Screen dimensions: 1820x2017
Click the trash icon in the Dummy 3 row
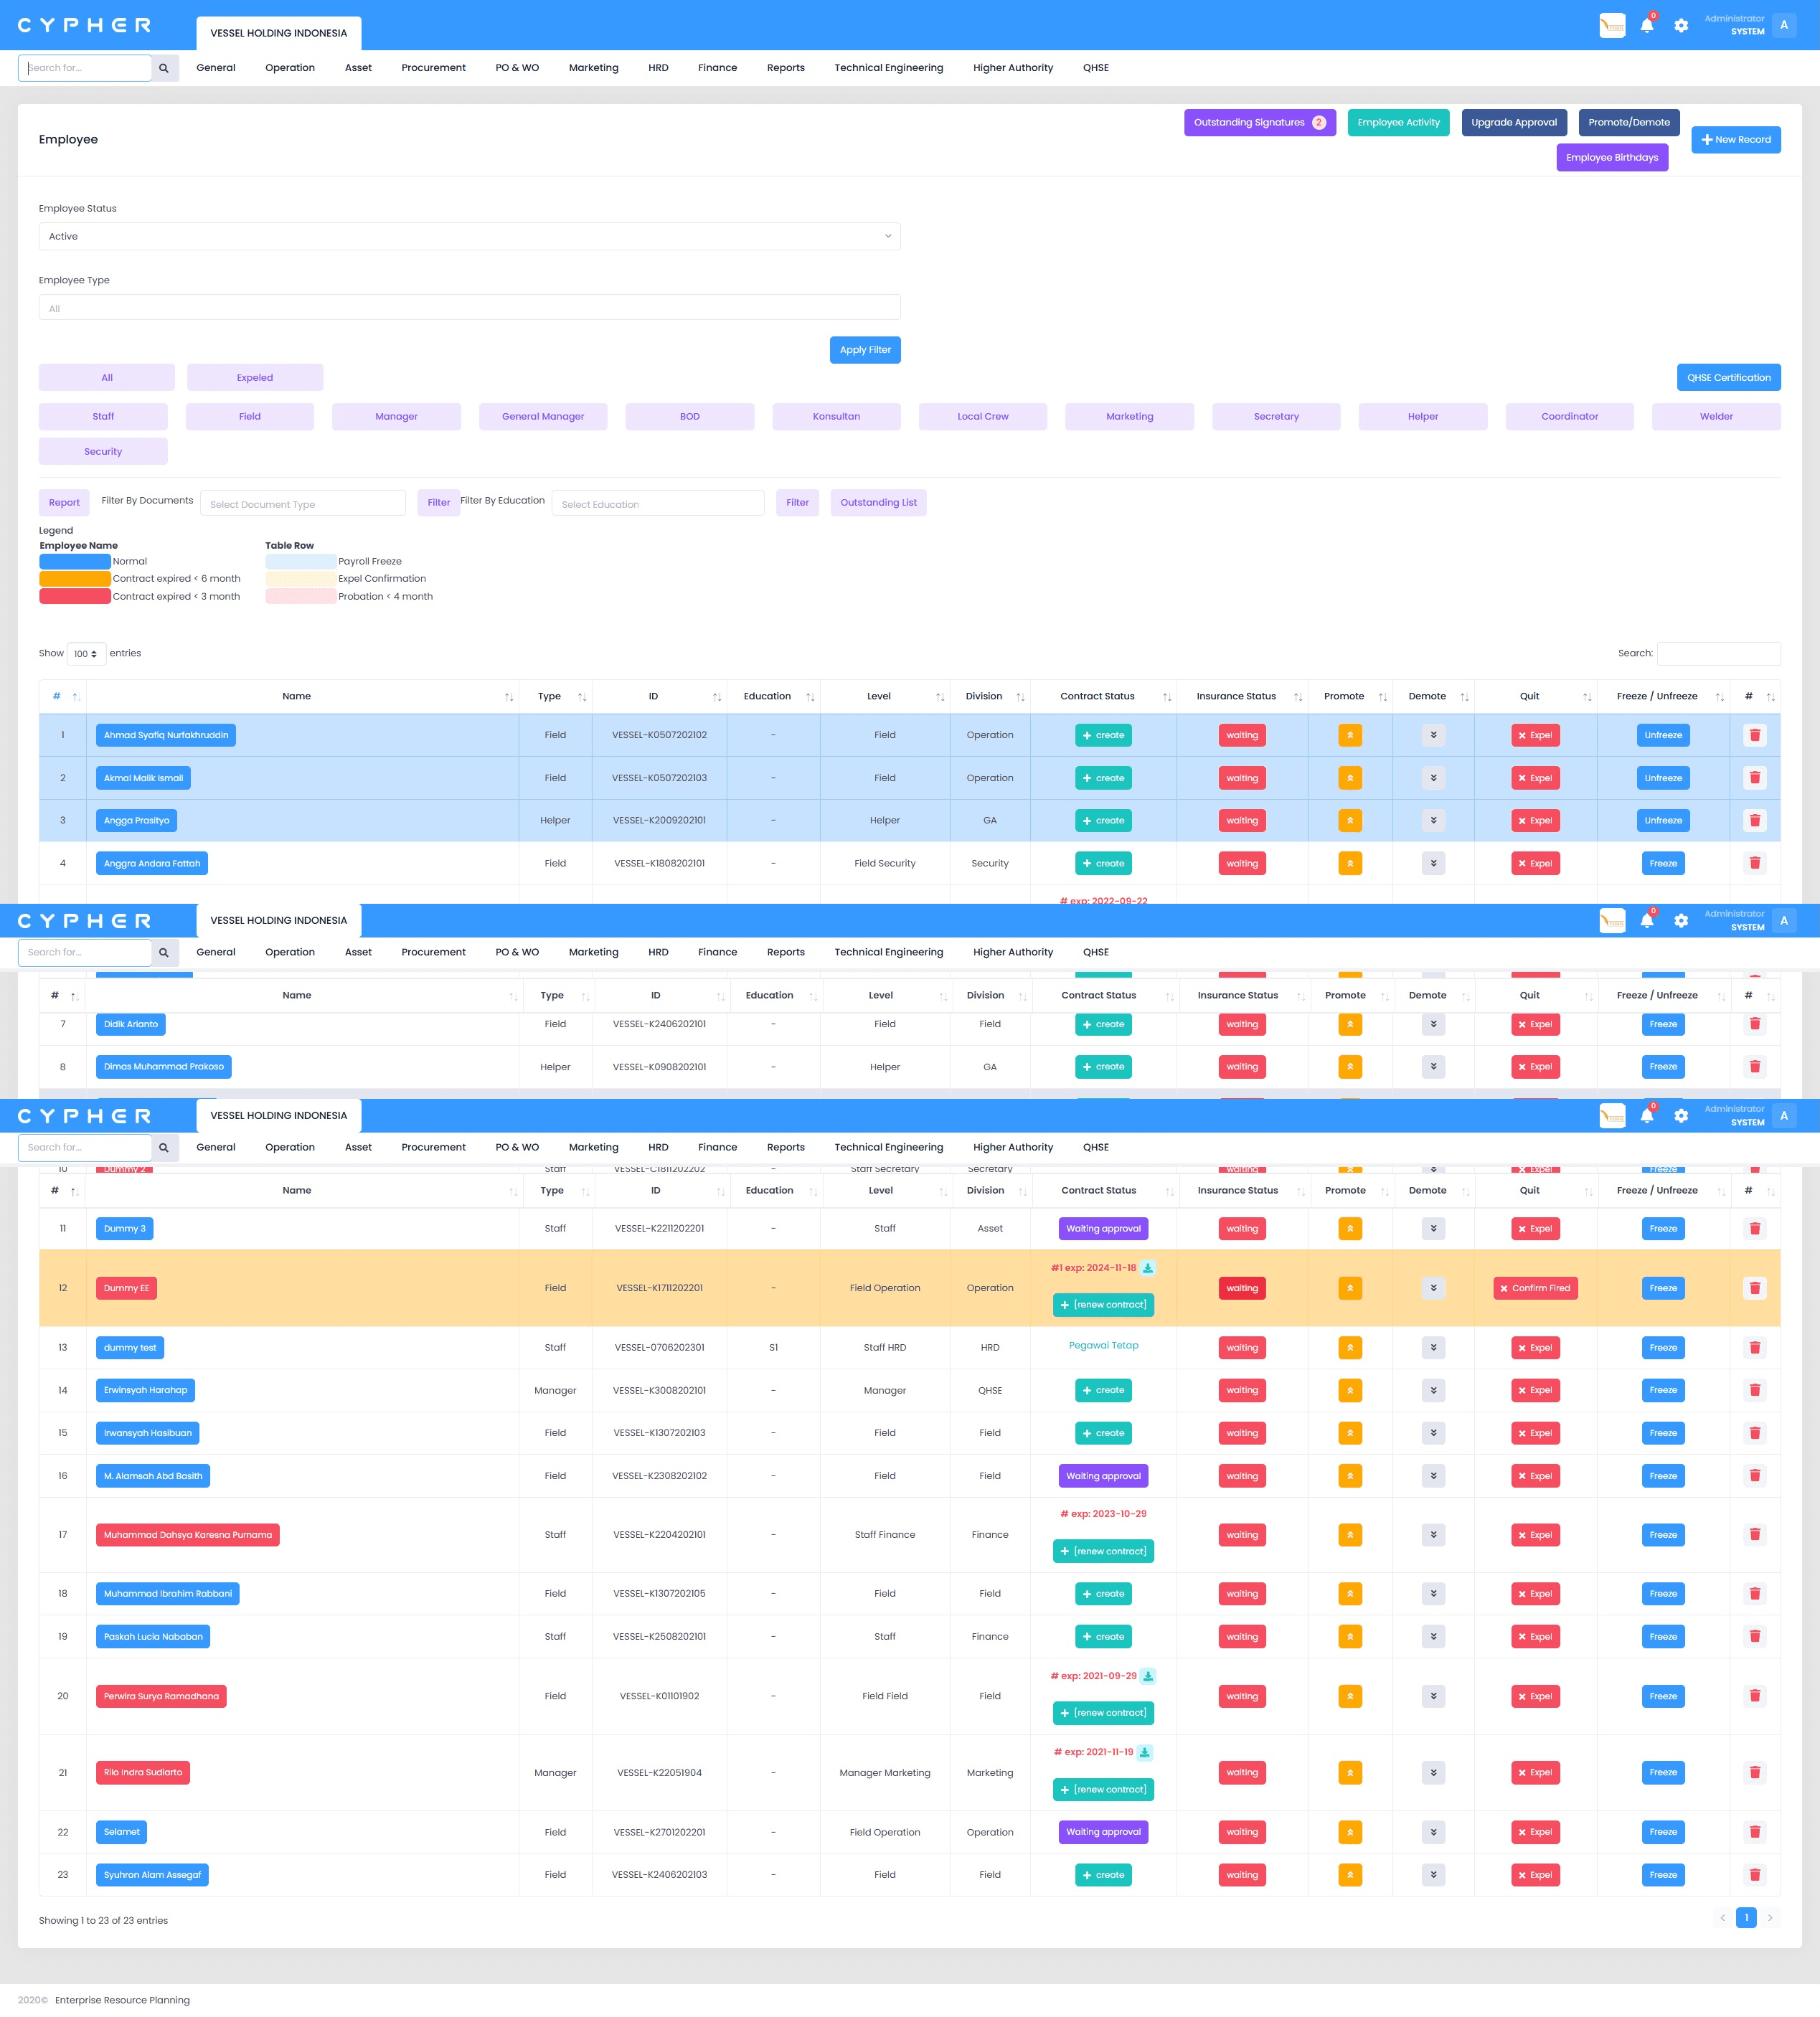[1754, 1228]
